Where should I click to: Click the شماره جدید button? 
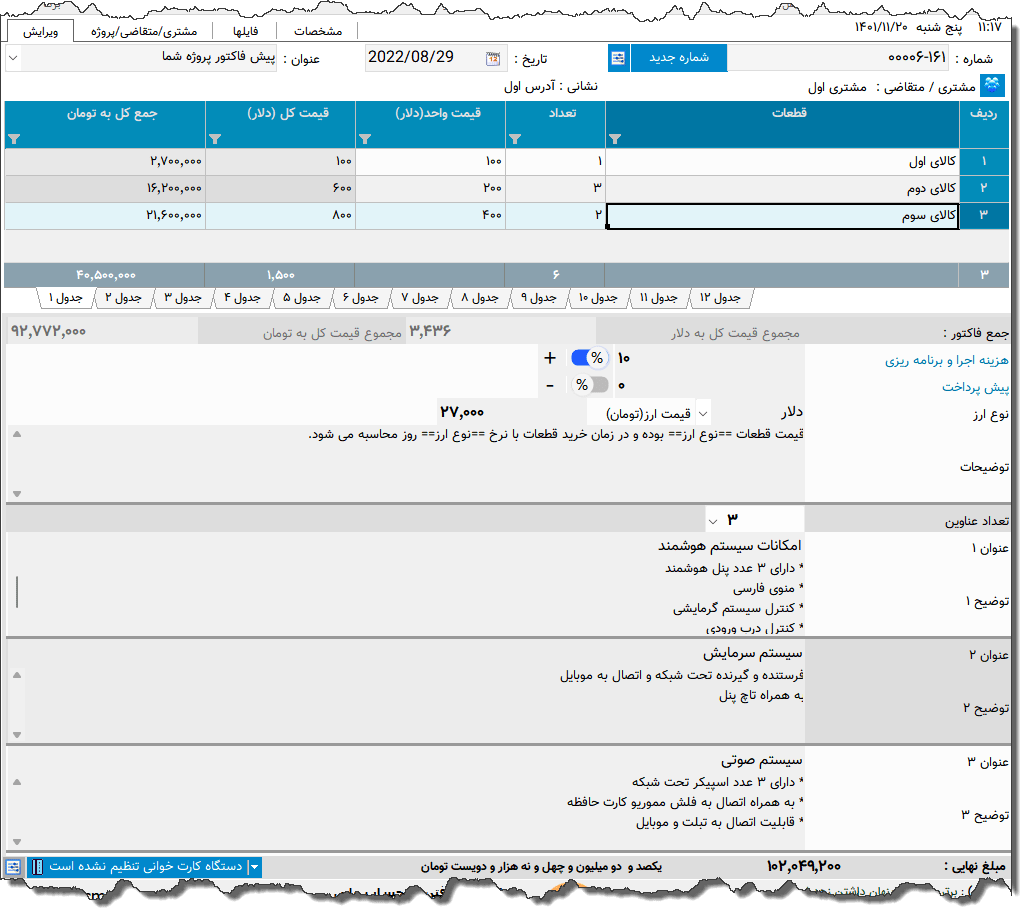point(682,58)
